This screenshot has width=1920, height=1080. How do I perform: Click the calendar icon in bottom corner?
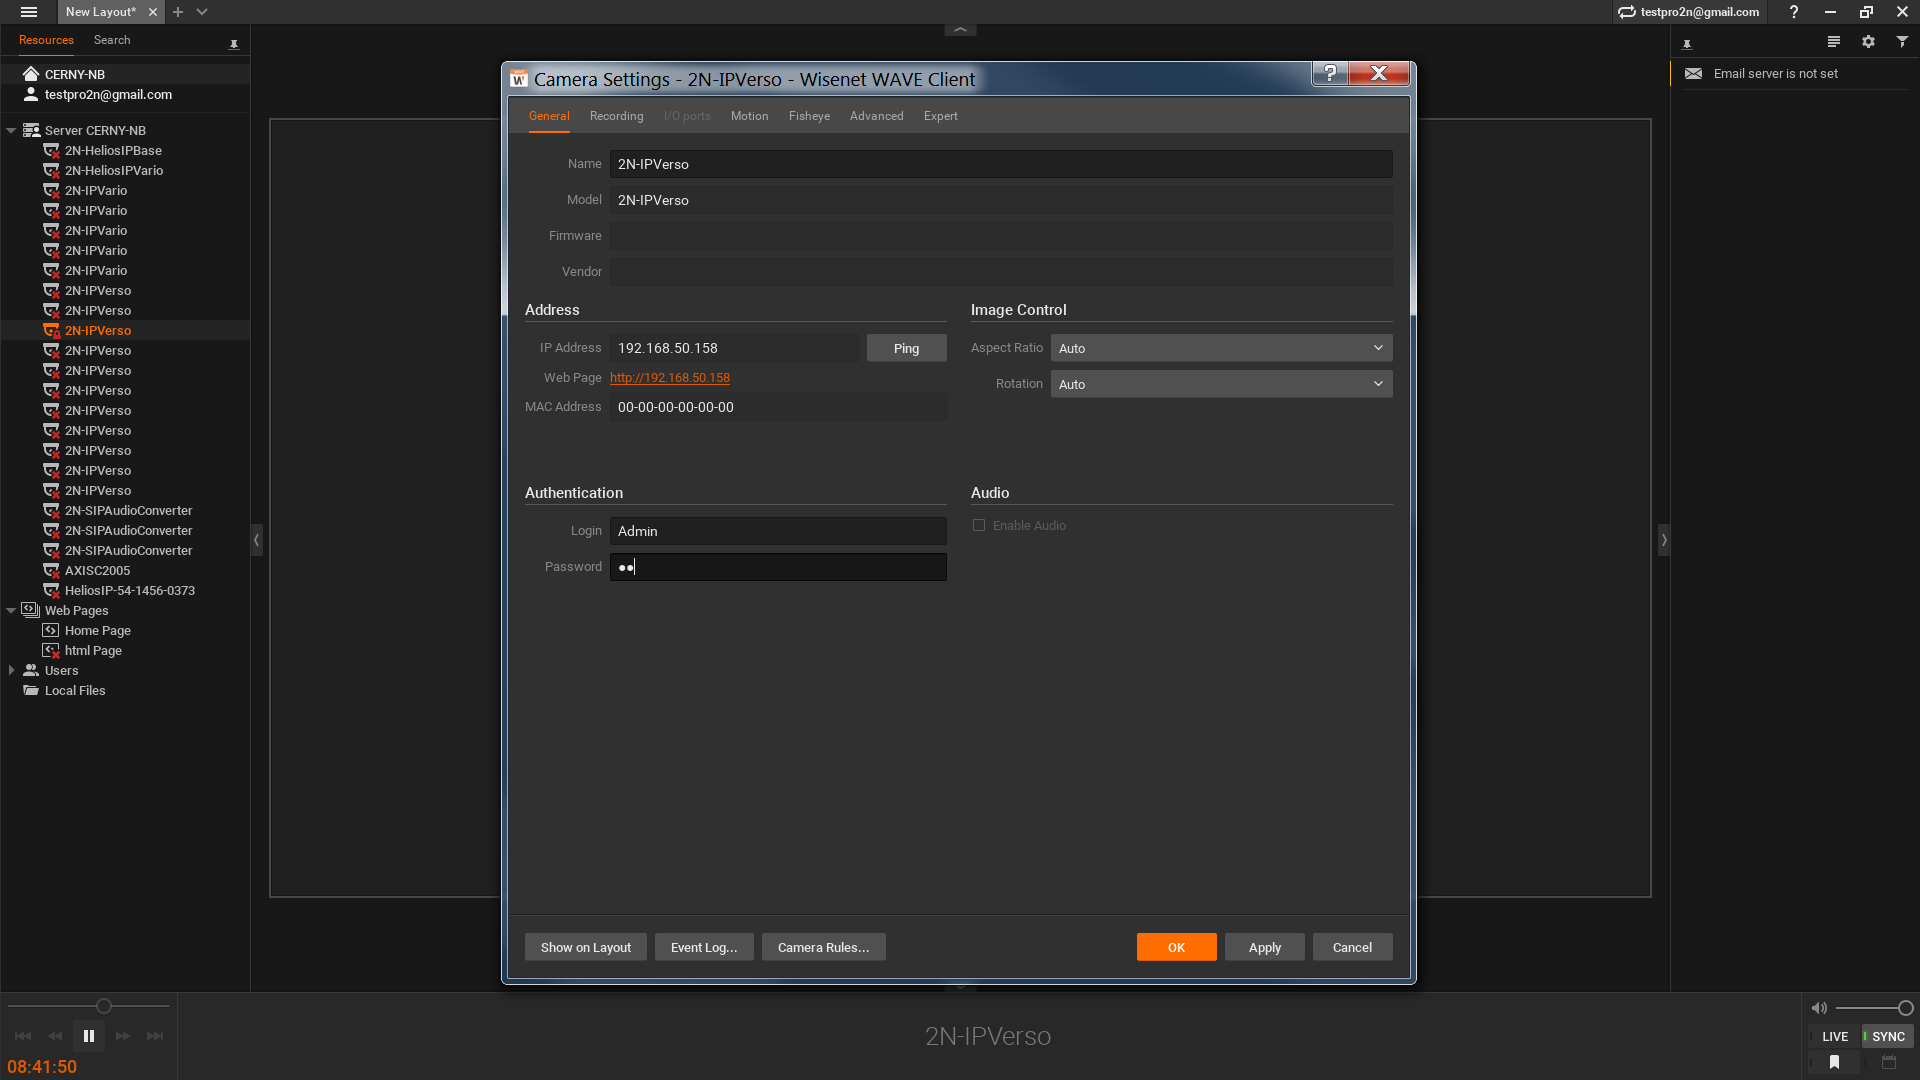1889,1062
